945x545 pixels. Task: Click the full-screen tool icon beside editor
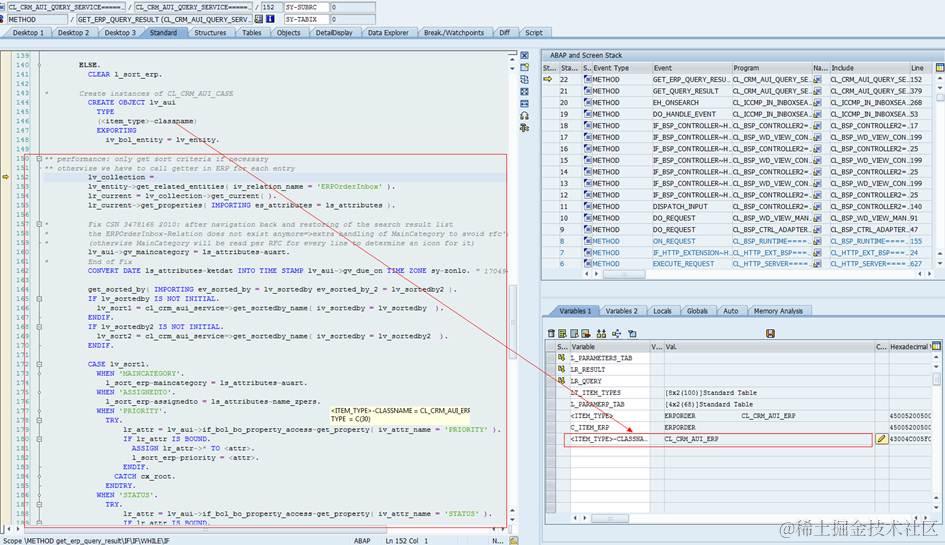coord(524,92)
